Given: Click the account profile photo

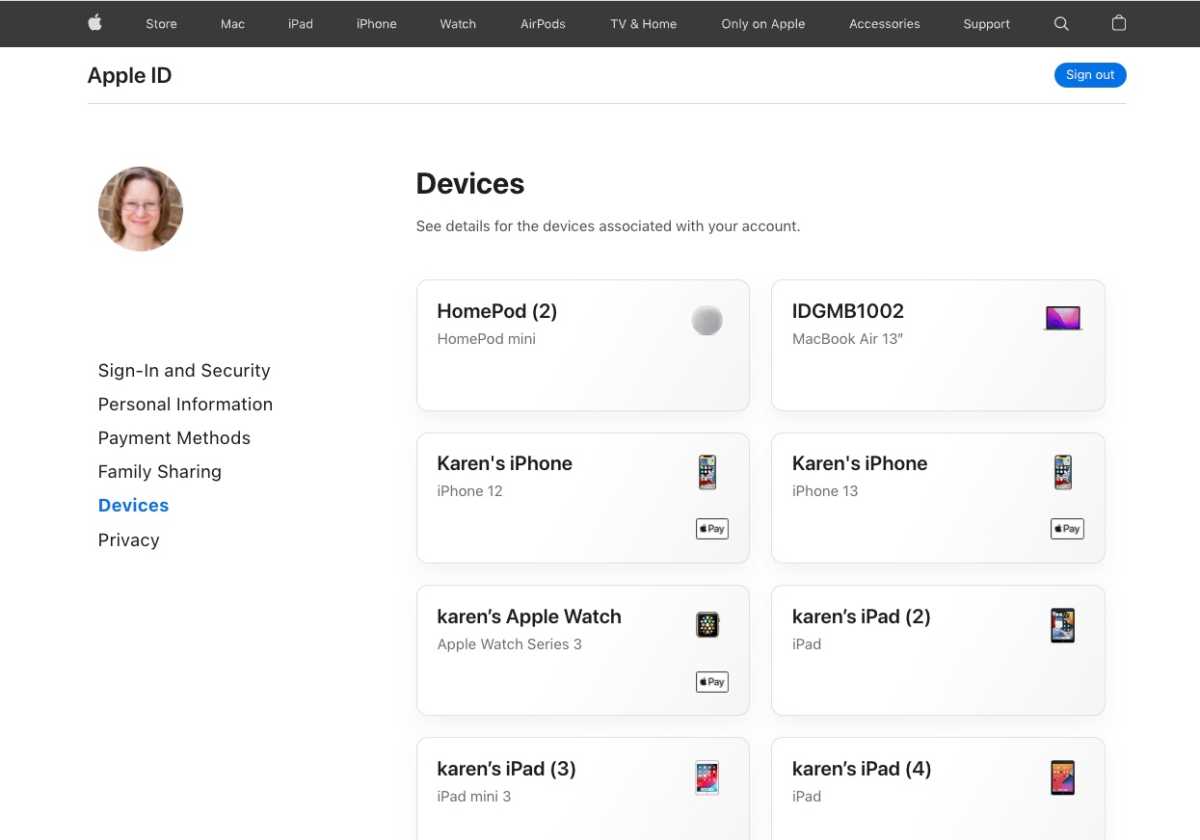Looking at the screenshot, I should pos(140,209).
